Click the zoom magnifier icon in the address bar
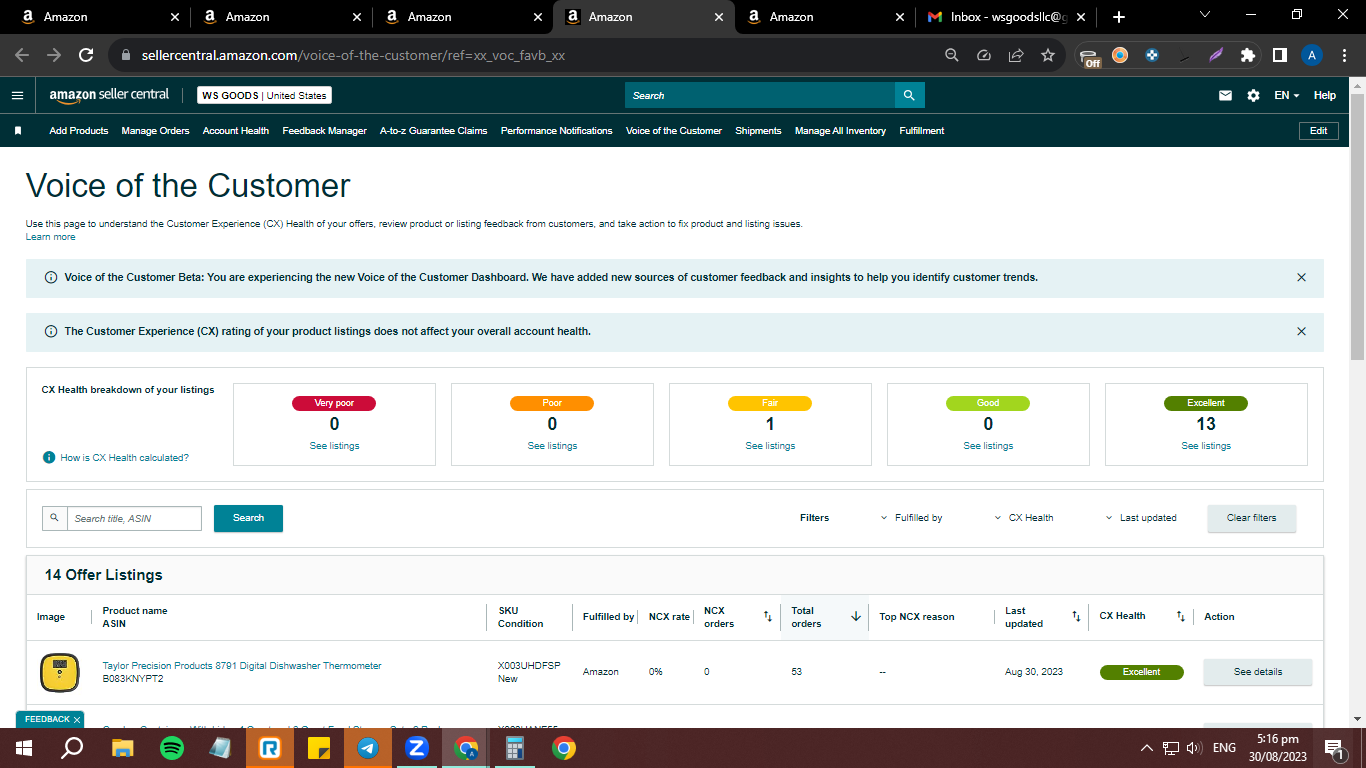 pos(952,55)
